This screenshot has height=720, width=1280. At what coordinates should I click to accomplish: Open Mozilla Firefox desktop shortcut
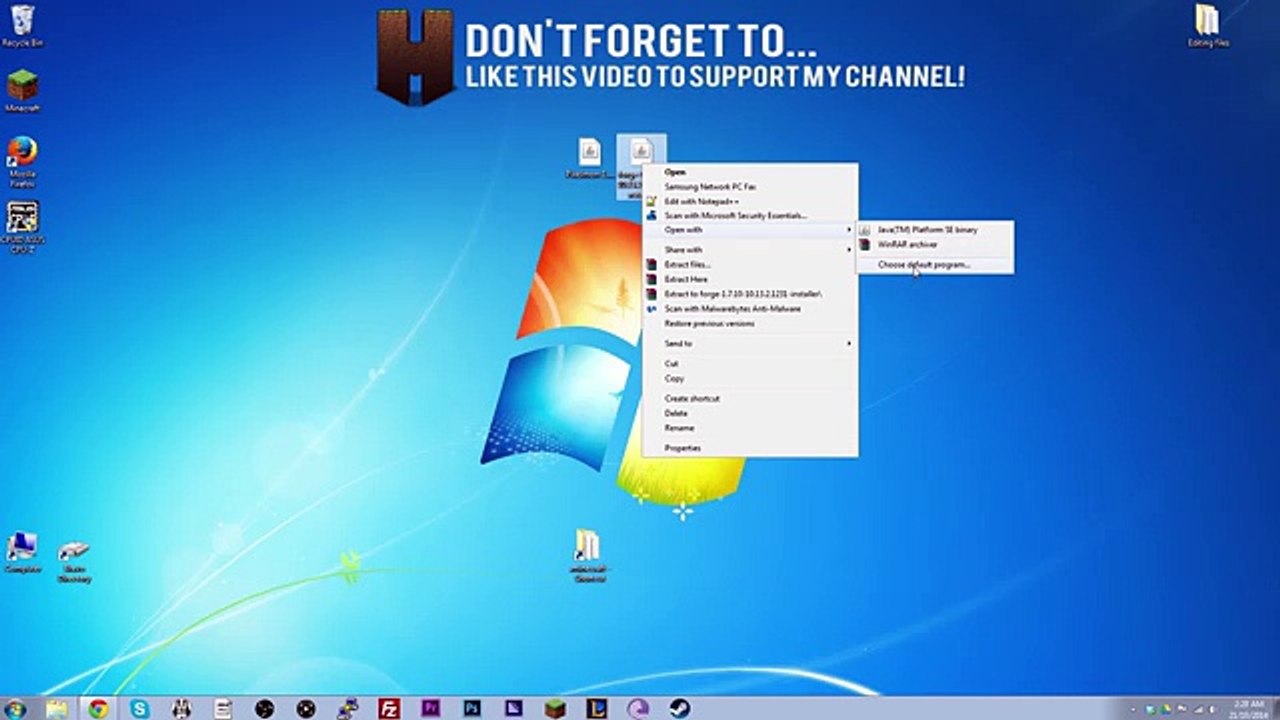pyautogui.click(x=22, y=162)
